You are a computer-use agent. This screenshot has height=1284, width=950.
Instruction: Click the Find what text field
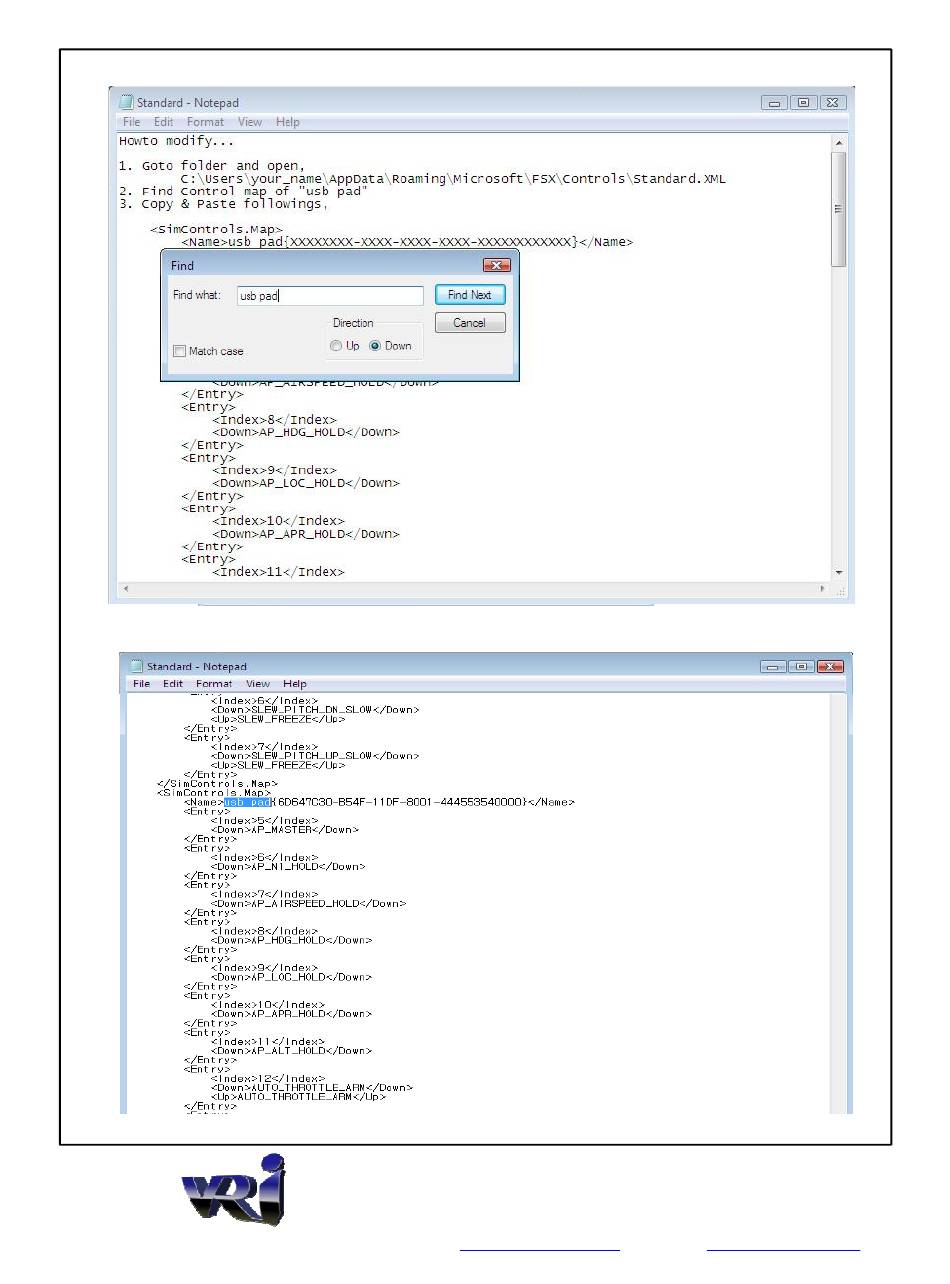pos(330,296)
